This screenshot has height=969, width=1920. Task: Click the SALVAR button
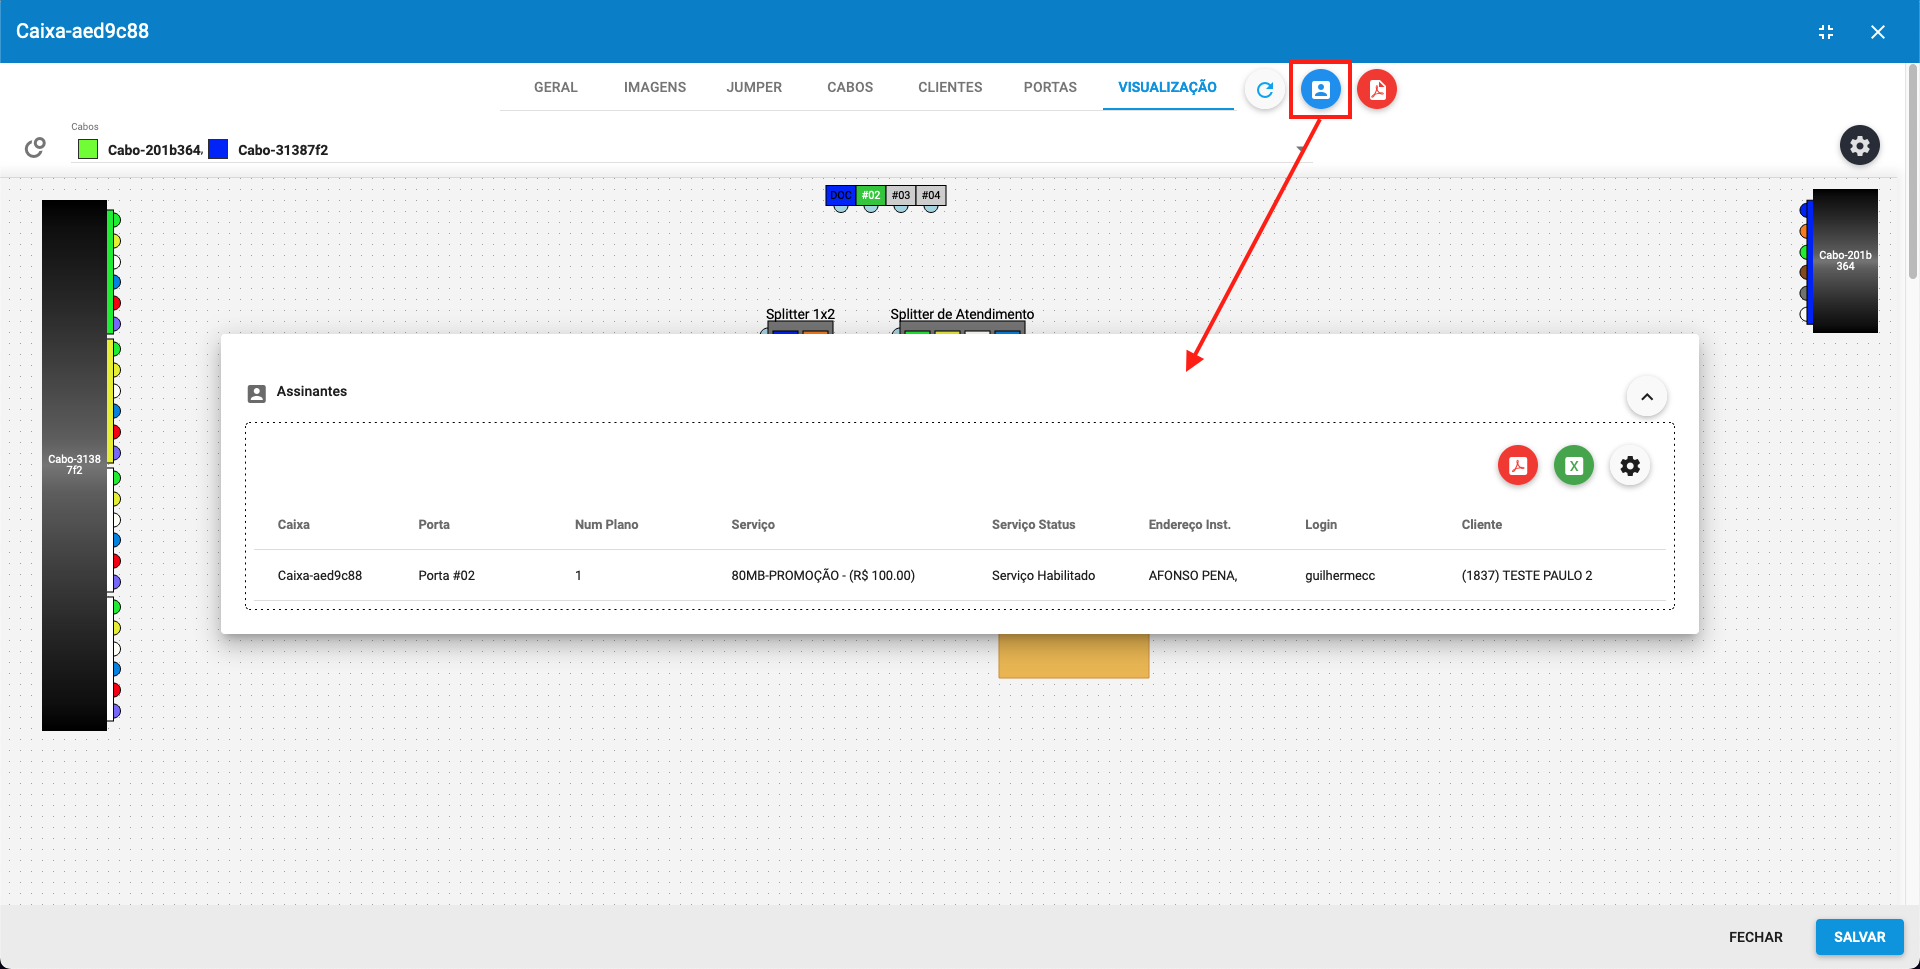pos(1859,937)
